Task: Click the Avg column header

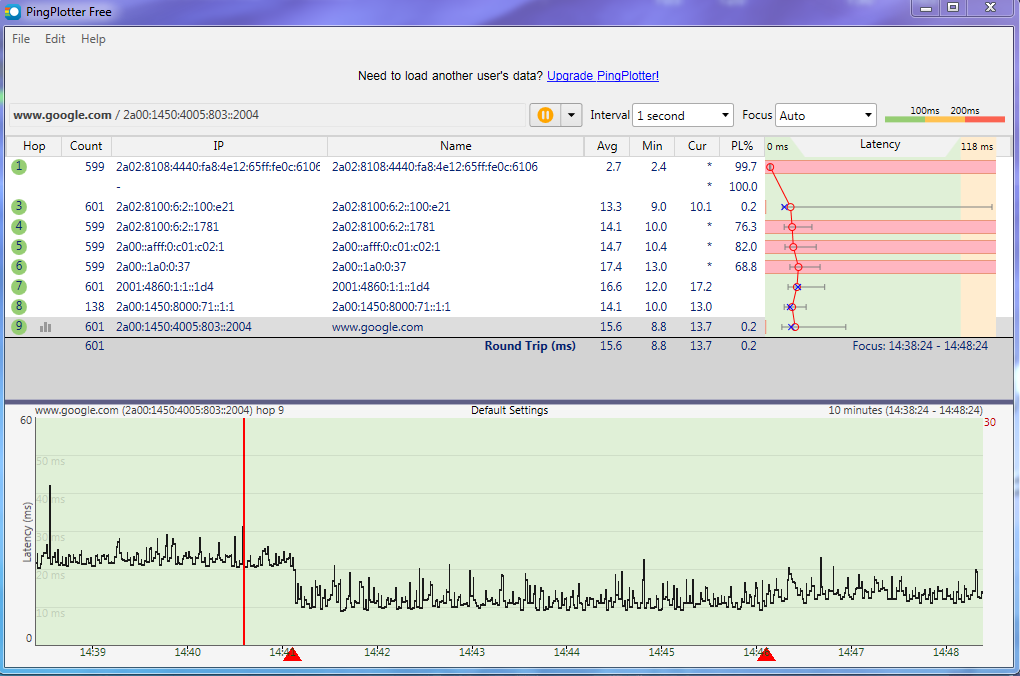Action: (x=607, y=146)
